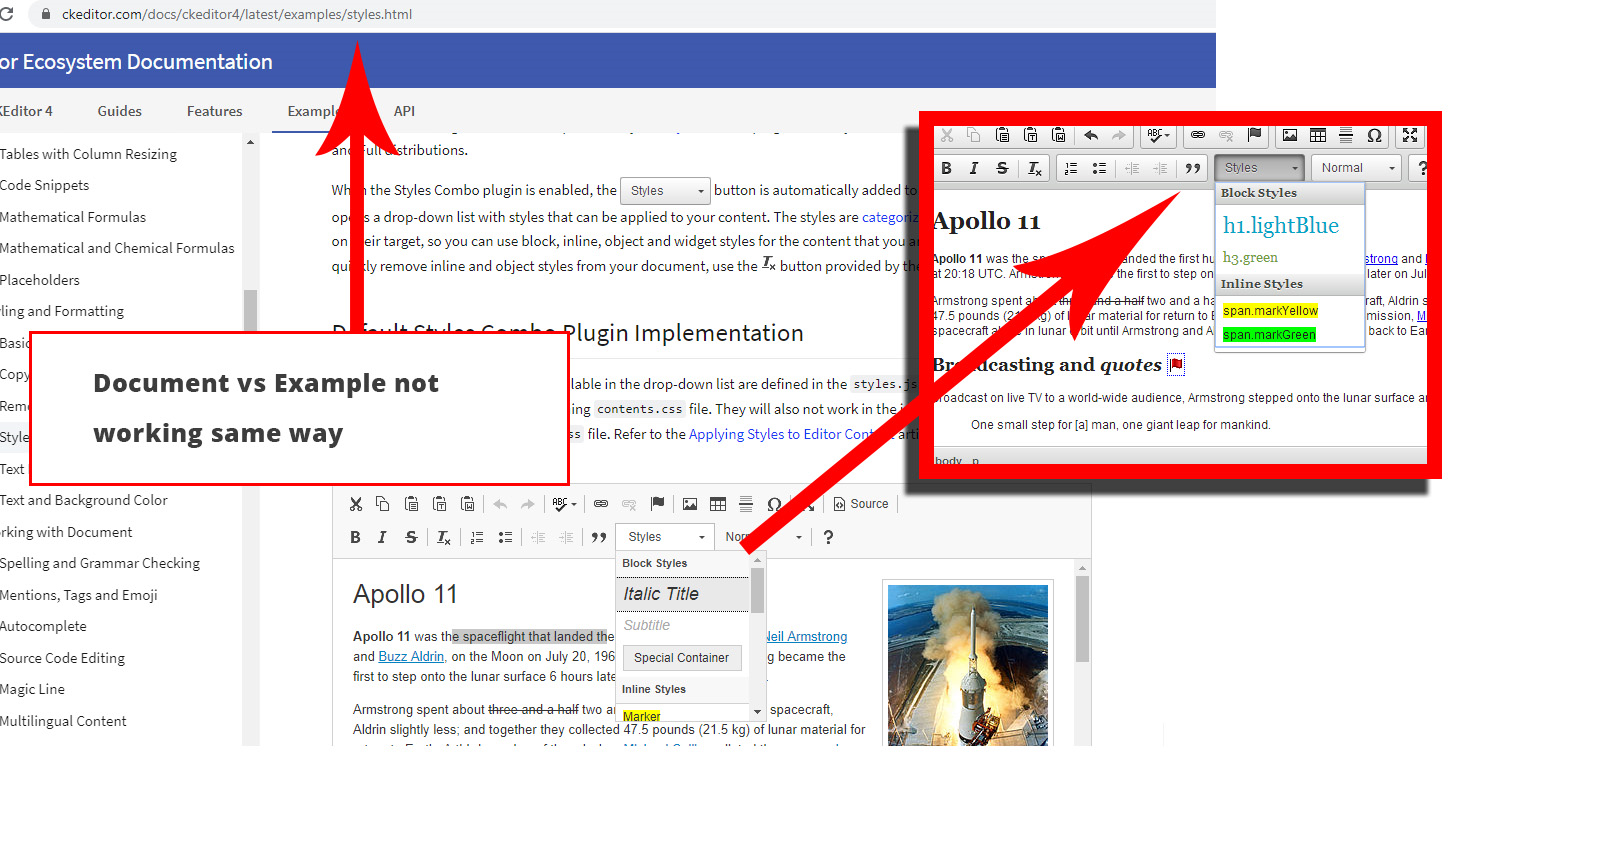Viewport: 1600px width, 860px height.
Task: Open About CKEditor question mark in Source-button editor
Action: pyautogui.click(x=828, y=537)
